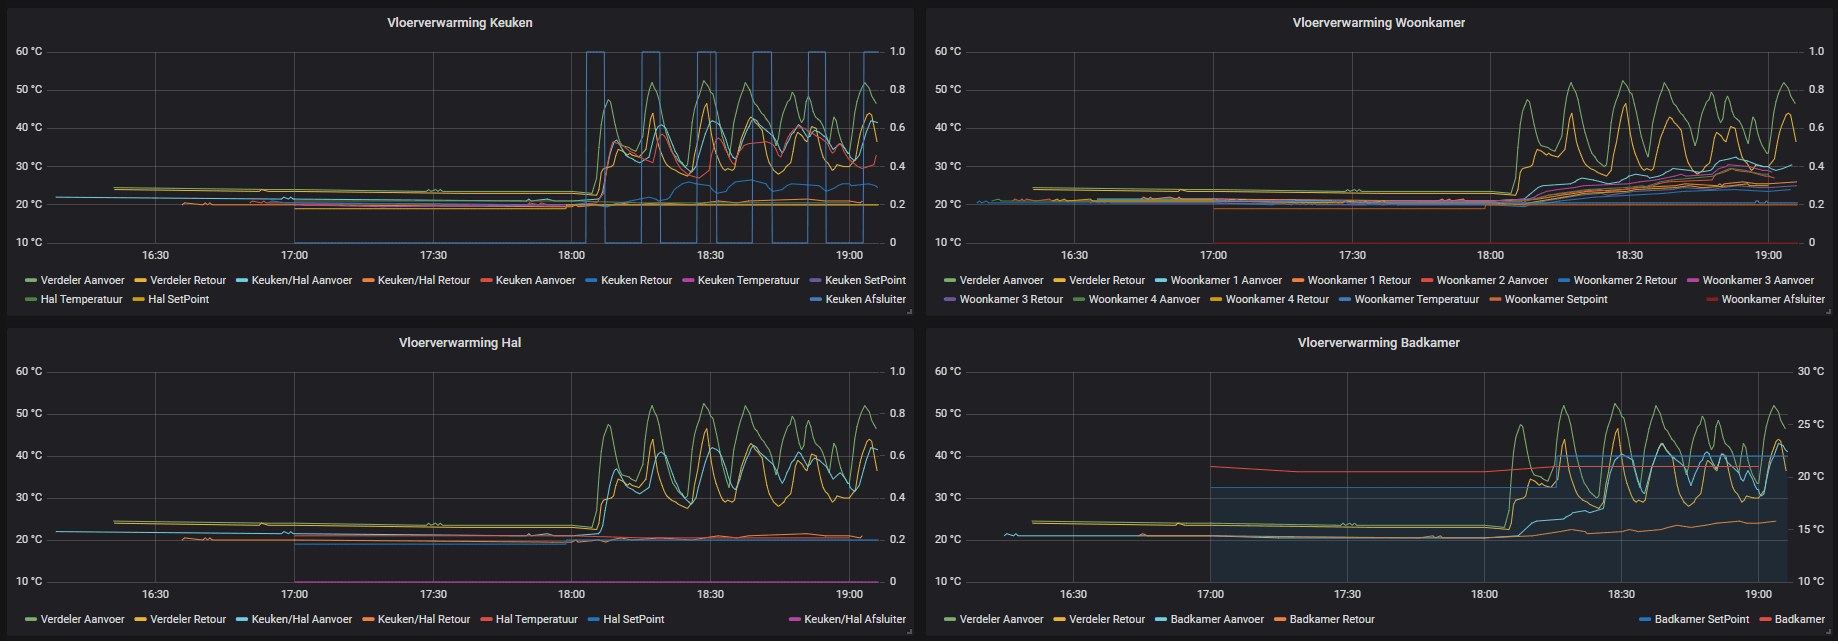
Task: Toggle the plain Badkamer series legend entry
Action: tap(1800, 620)
